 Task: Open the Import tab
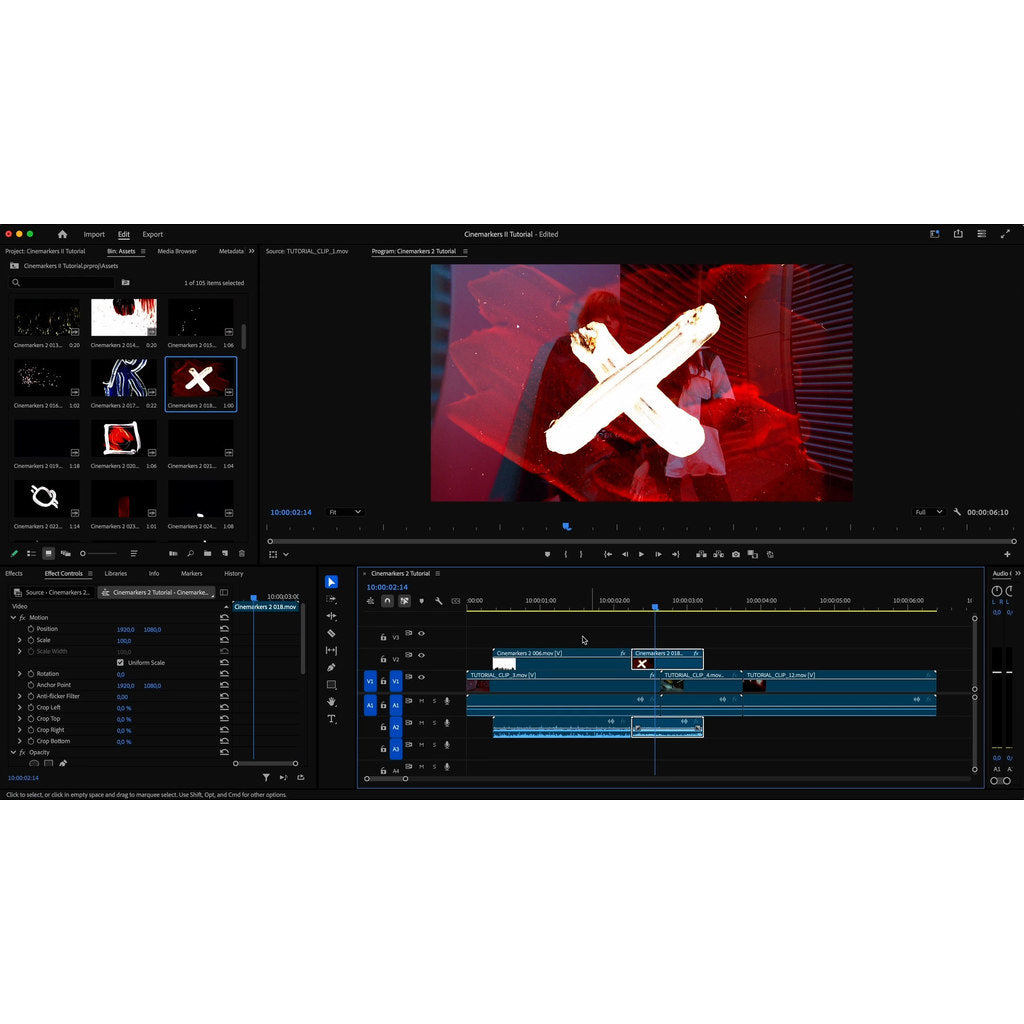(x=94, y=234)
